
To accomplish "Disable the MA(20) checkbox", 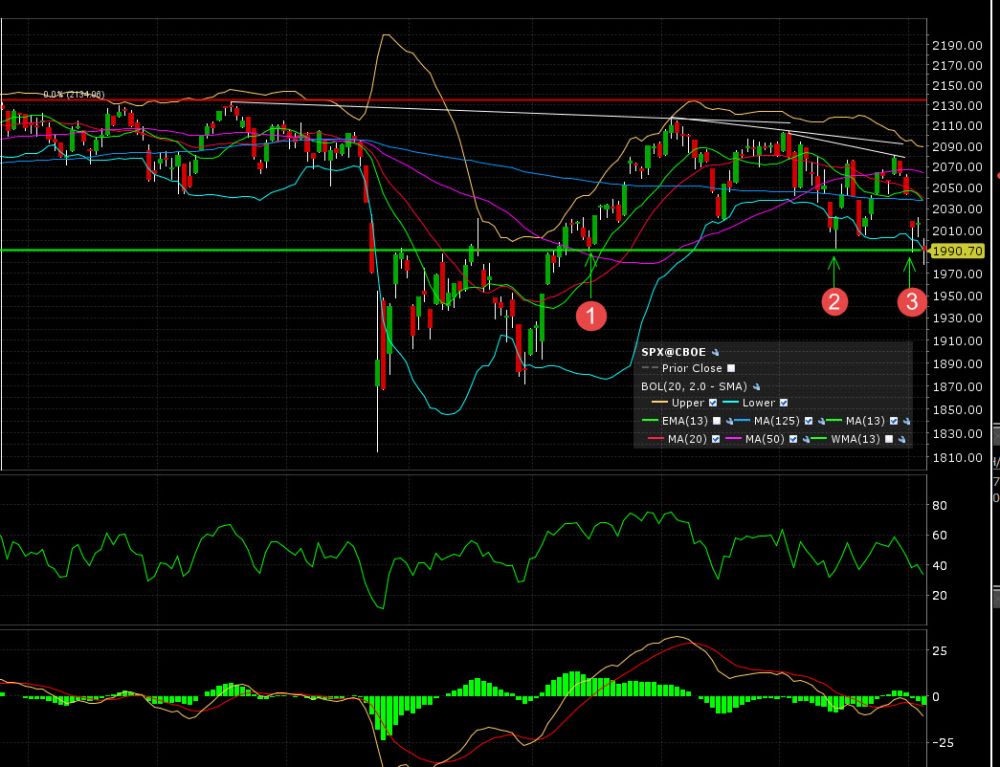I will coord(715,439).
